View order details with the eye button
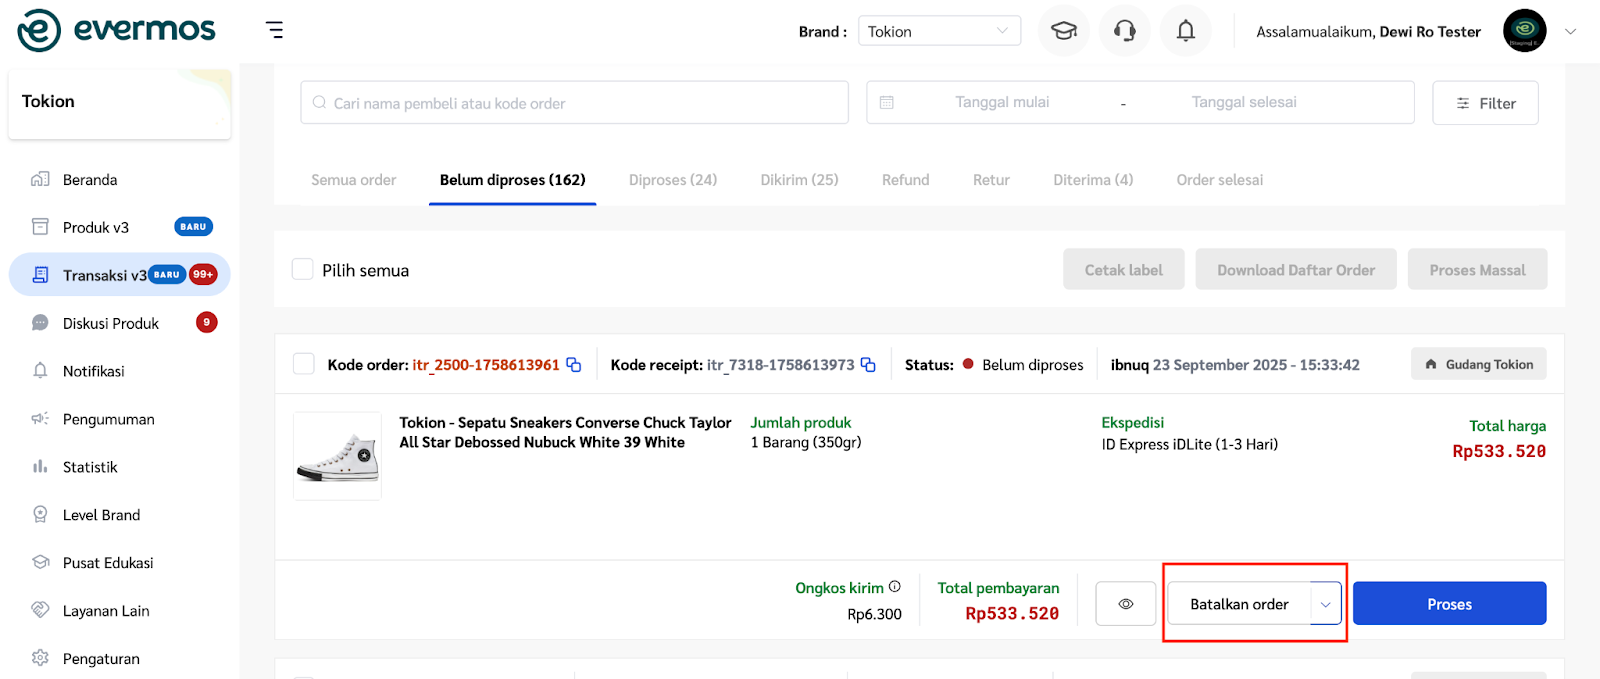This screenshot has height=679, width=1600. [x=1126, y=604]
